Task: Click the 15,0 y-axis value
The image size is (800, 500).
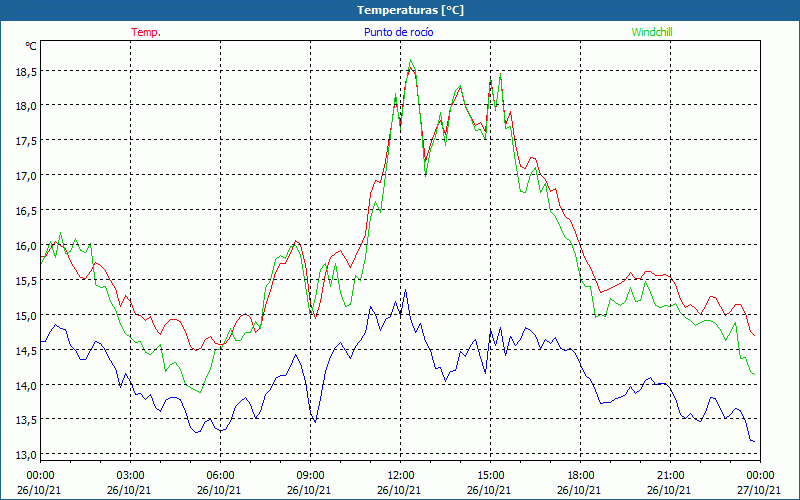Action: tap(27, 316)
